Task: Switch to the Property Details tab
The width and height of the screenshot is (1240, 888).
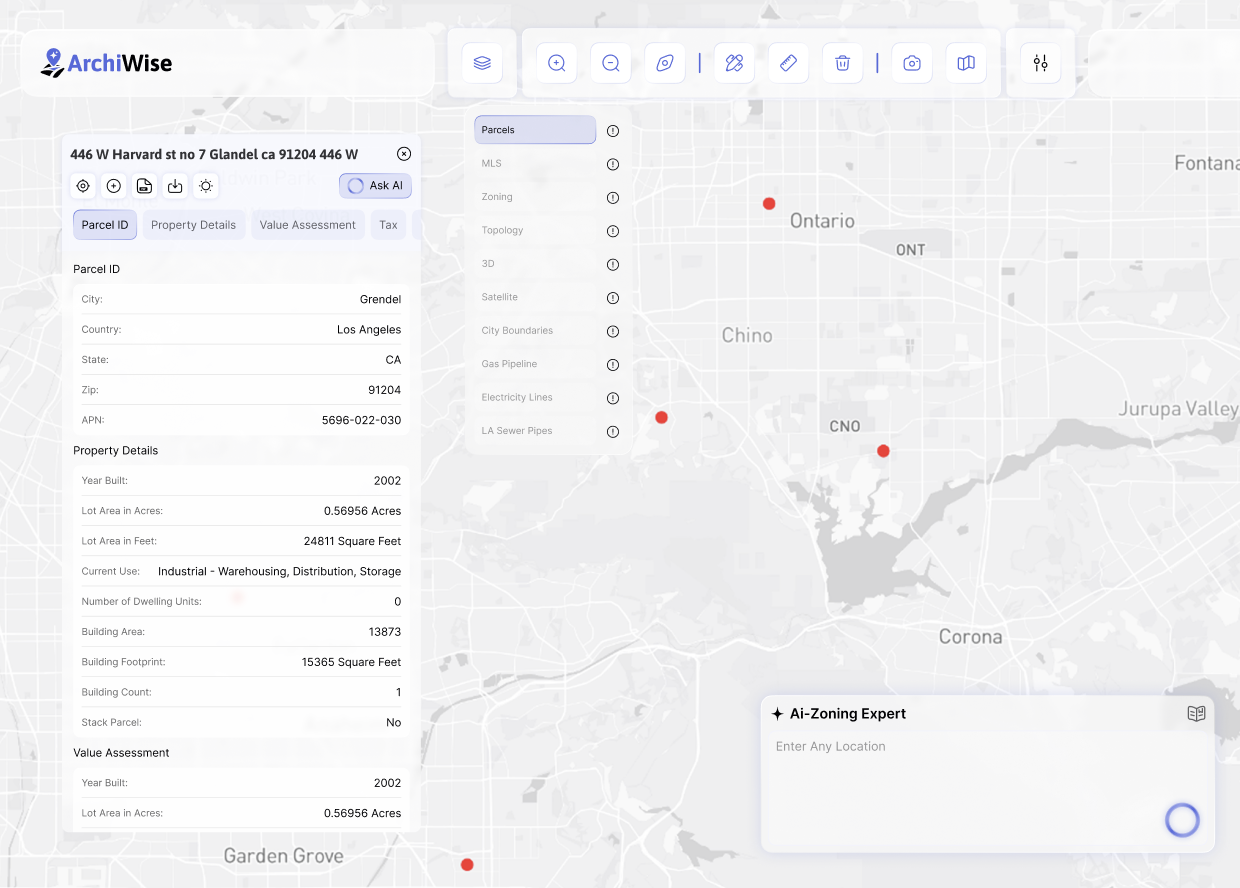Action: [x=193, y=225]
